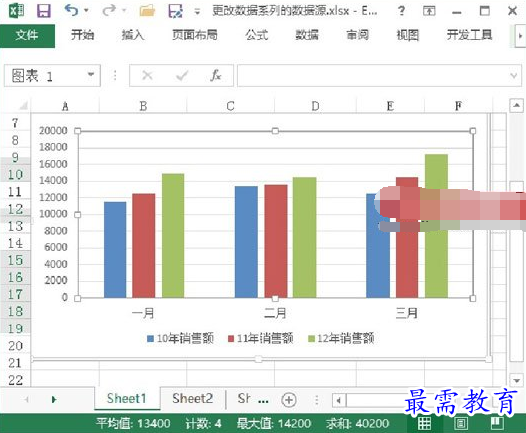This screenshot has height=433, width=526.
Task: Open Excel Help question mark icon
Action: (x=401, y=11)
